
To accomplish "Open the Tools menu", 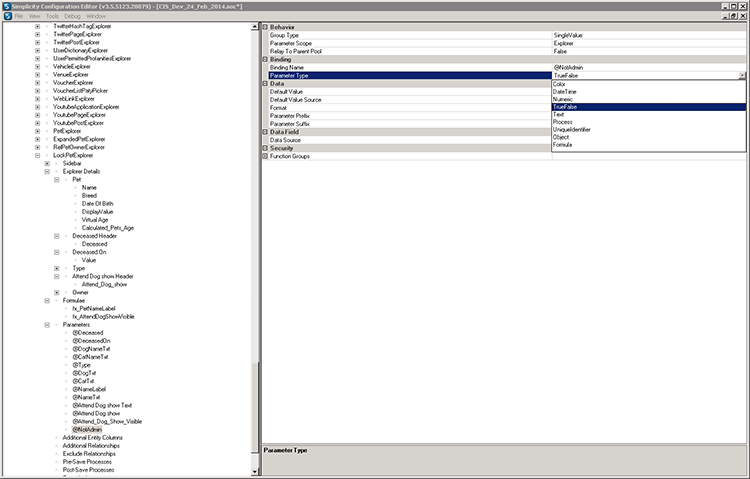I will (x=51, y=17).
